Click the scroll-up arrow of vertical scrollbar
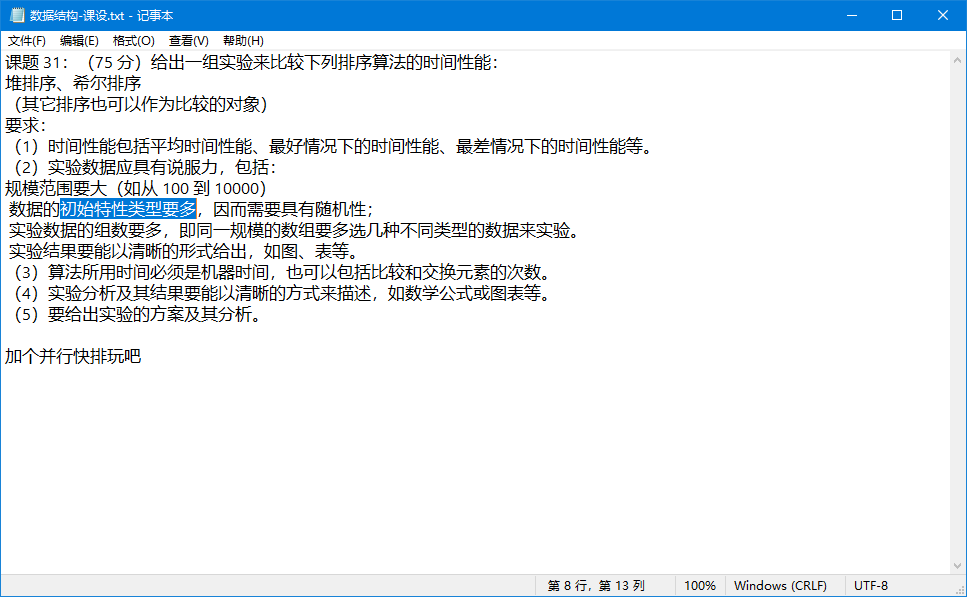Screen dimensions: 967x597 point(957,60)
